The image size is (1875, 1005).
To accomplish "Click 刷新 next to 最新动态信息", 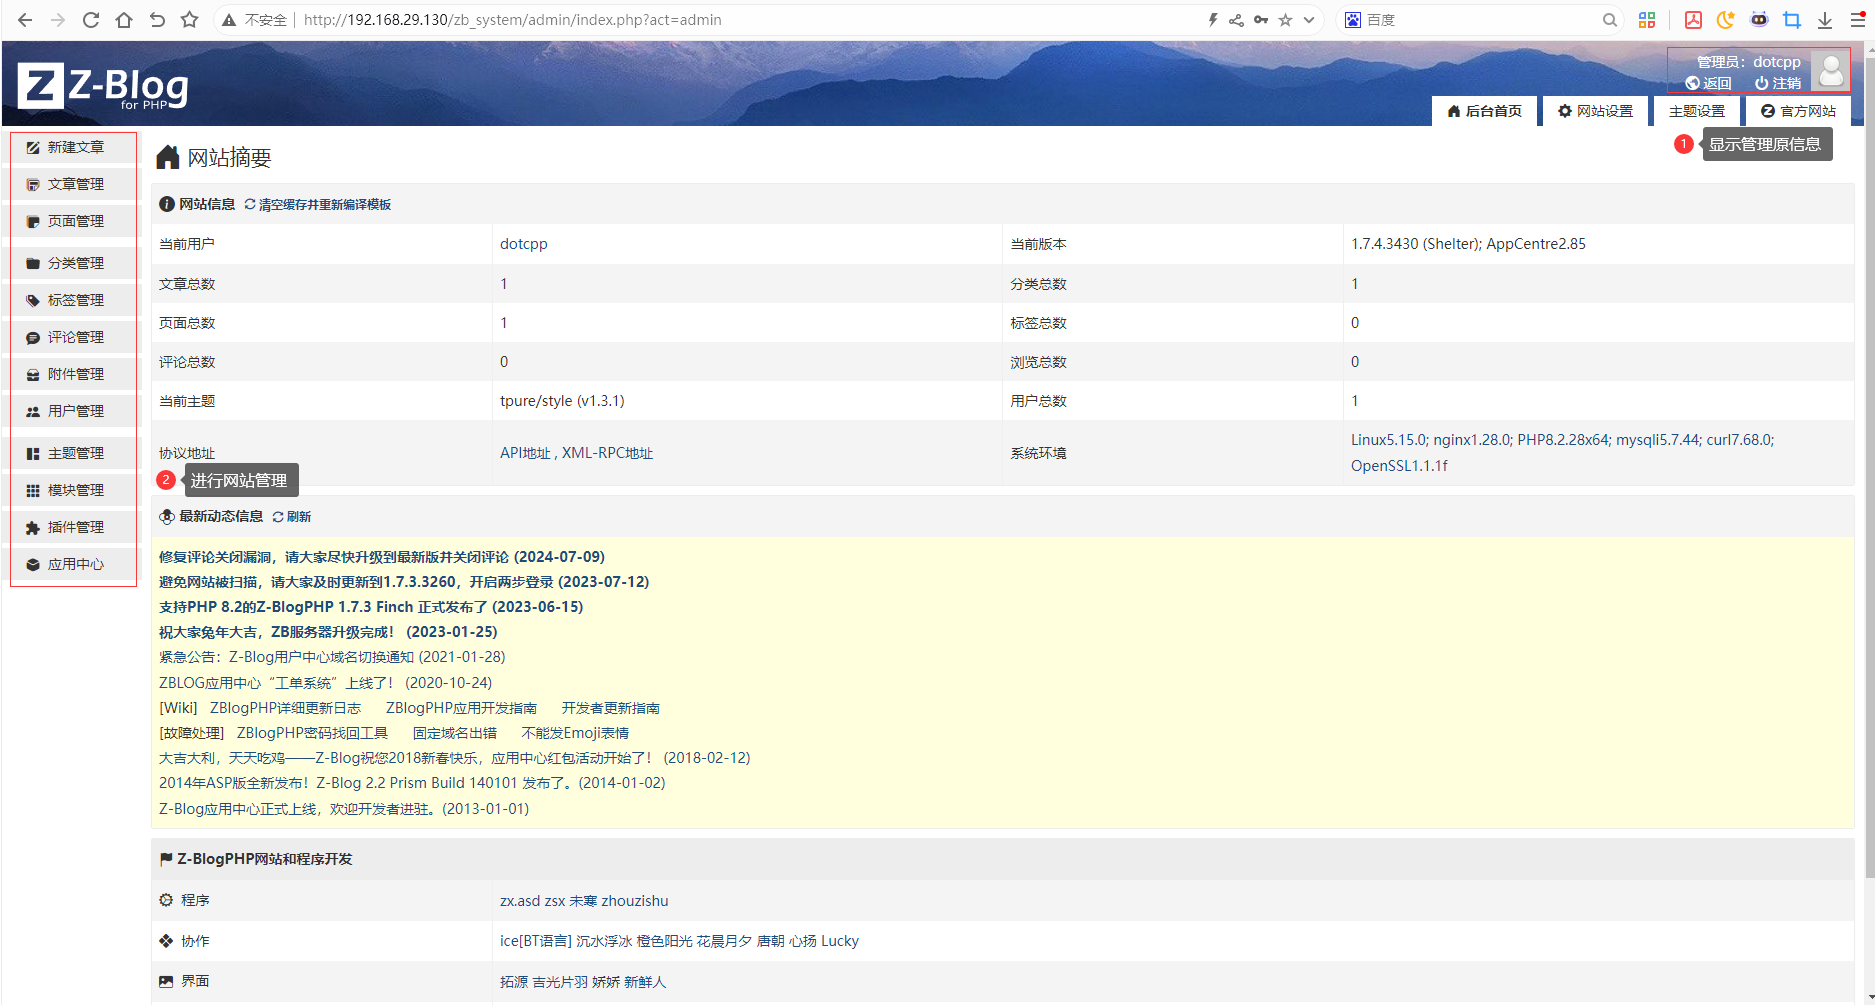I will [292, 517].
